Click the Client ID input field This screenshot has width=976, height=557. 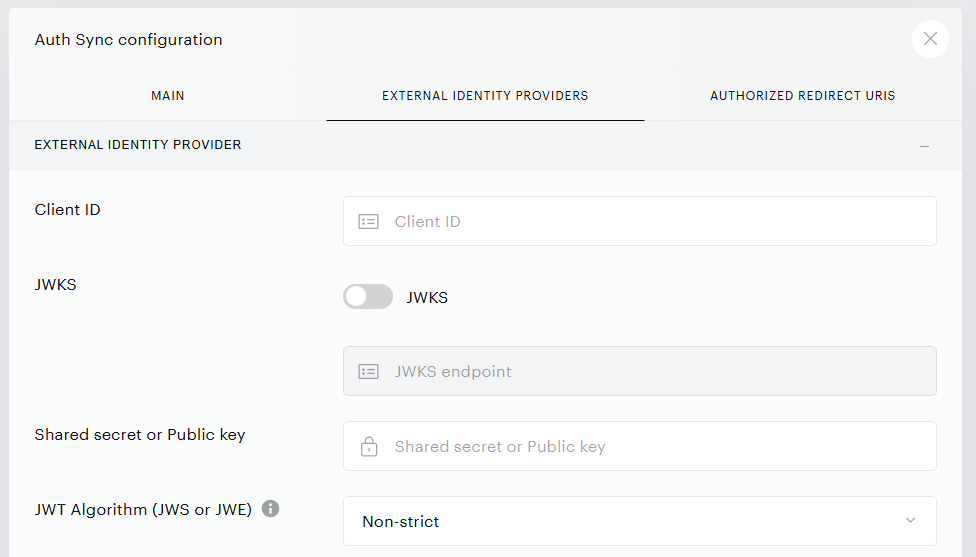639,222
